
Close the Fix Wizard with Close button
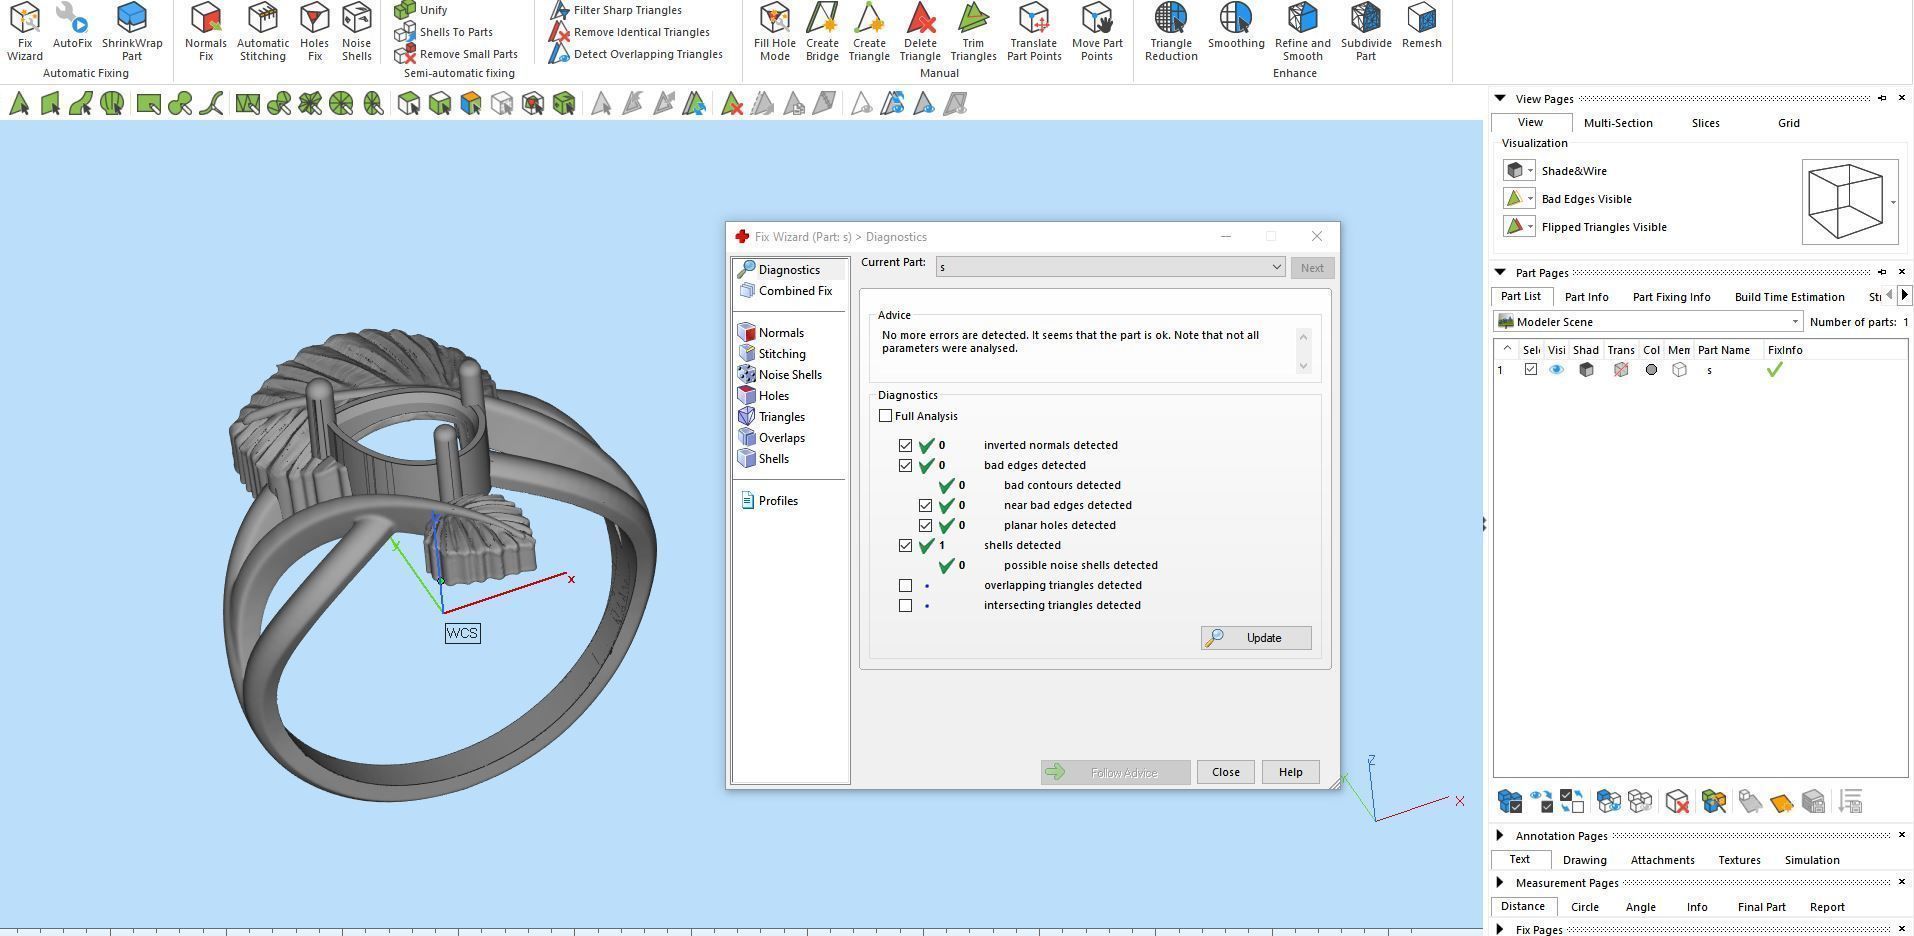point(1225,772)
